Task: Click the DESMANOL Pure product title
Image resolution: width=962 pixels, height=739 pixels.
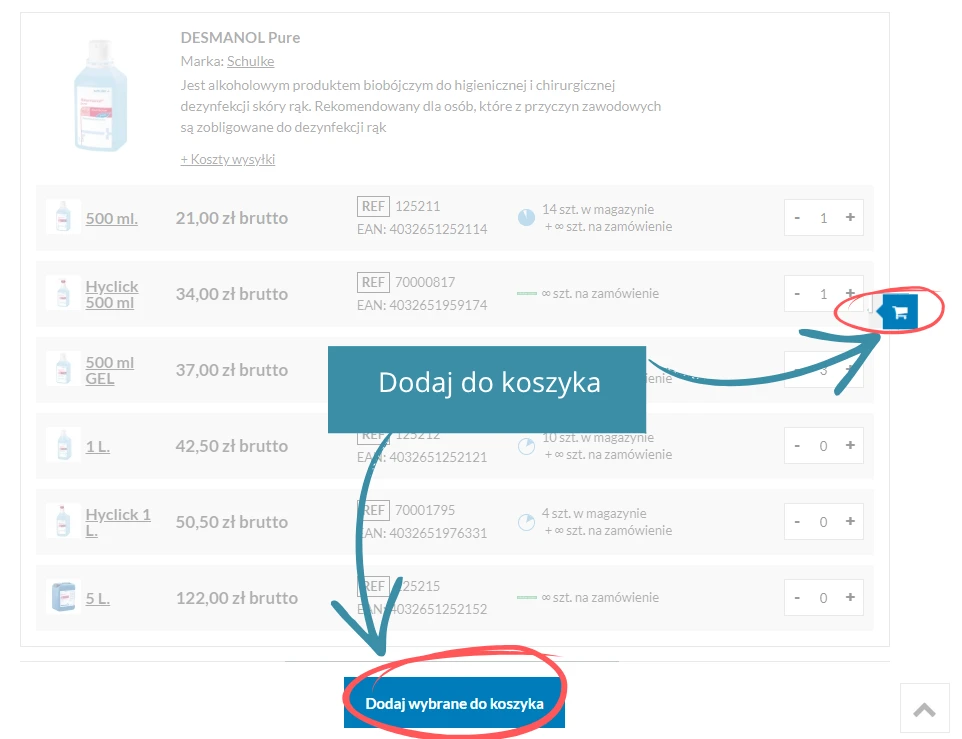Action: coord(240,37)
